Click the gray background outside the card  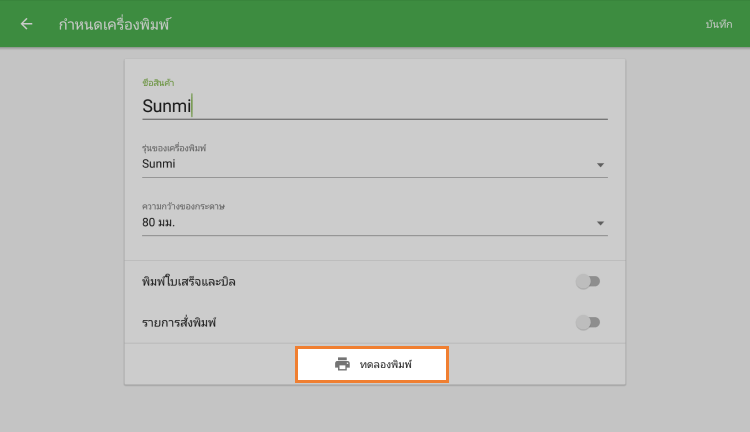point(60,250)
